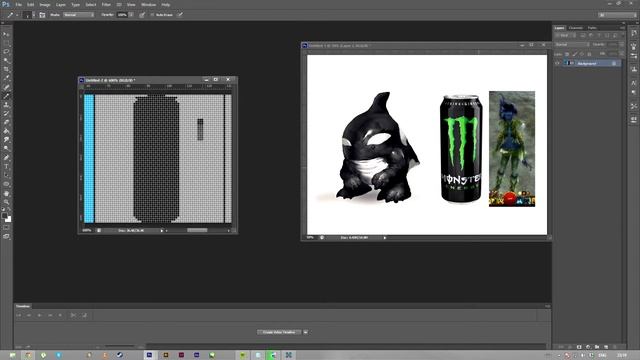Screen dimensions: 640x360
Task: Click the Opacity 100% field in options bar
Action: click(122, 15)
